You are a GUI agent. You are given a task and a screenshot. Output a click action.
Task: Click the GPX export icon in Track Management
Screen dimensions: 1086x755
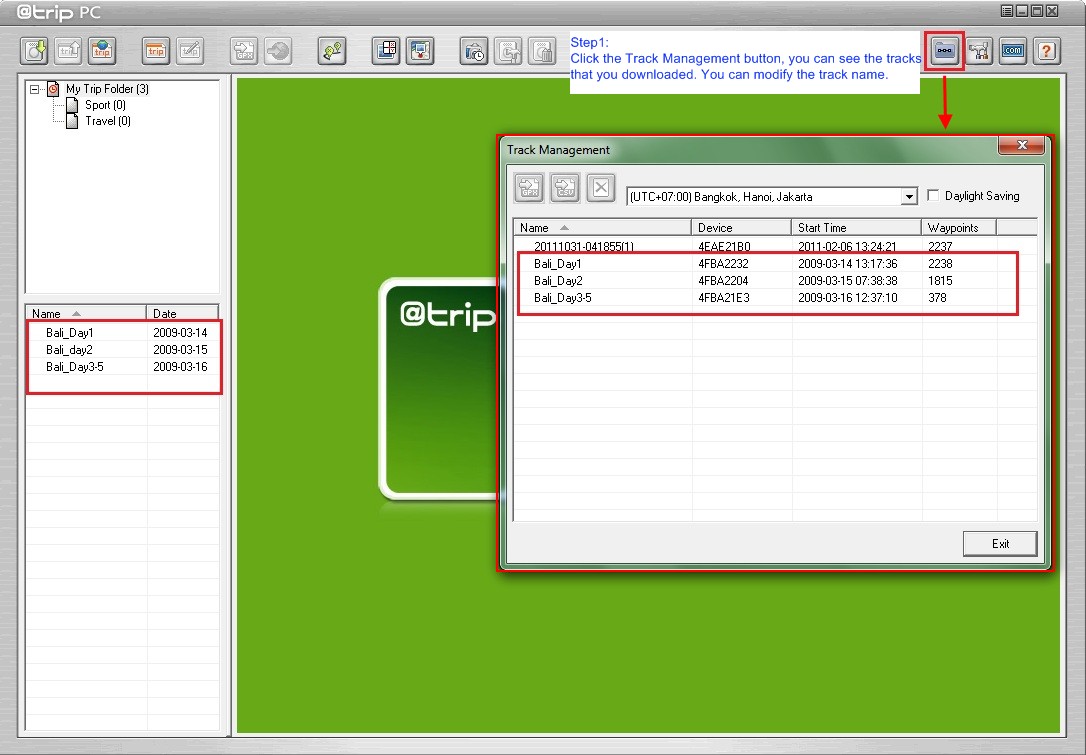[529, 188]
